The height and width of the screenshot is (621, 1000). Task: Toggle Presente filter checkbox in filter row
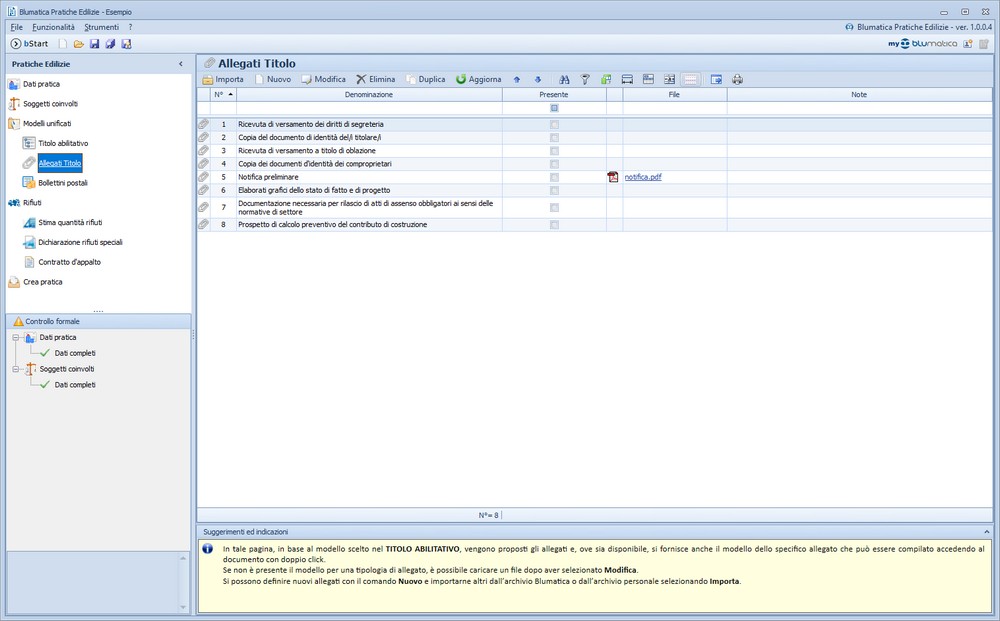coord(554,108)
